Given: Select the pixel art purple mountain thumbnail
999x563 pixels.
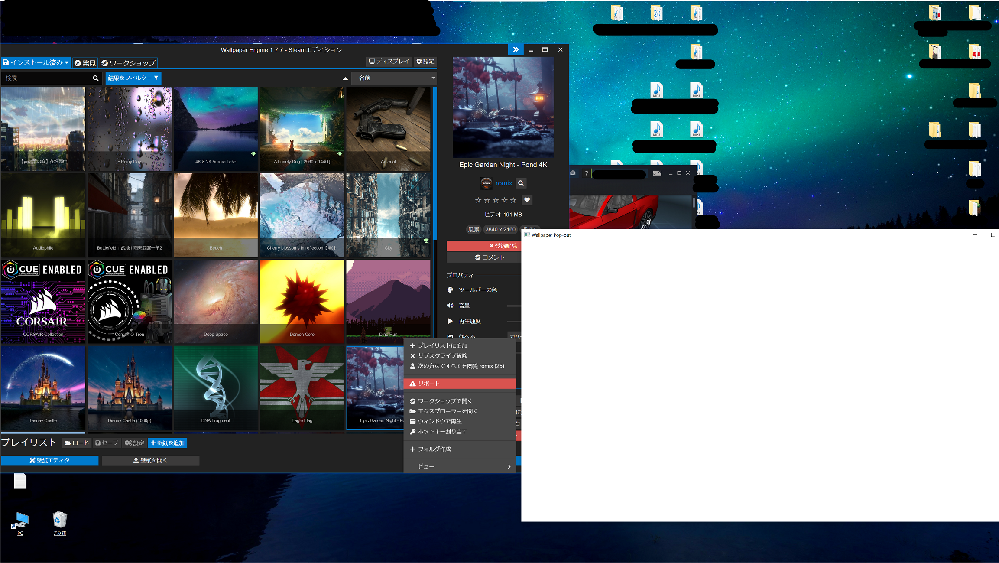Looking at the screenshot, I should click(x=388, y=301).
